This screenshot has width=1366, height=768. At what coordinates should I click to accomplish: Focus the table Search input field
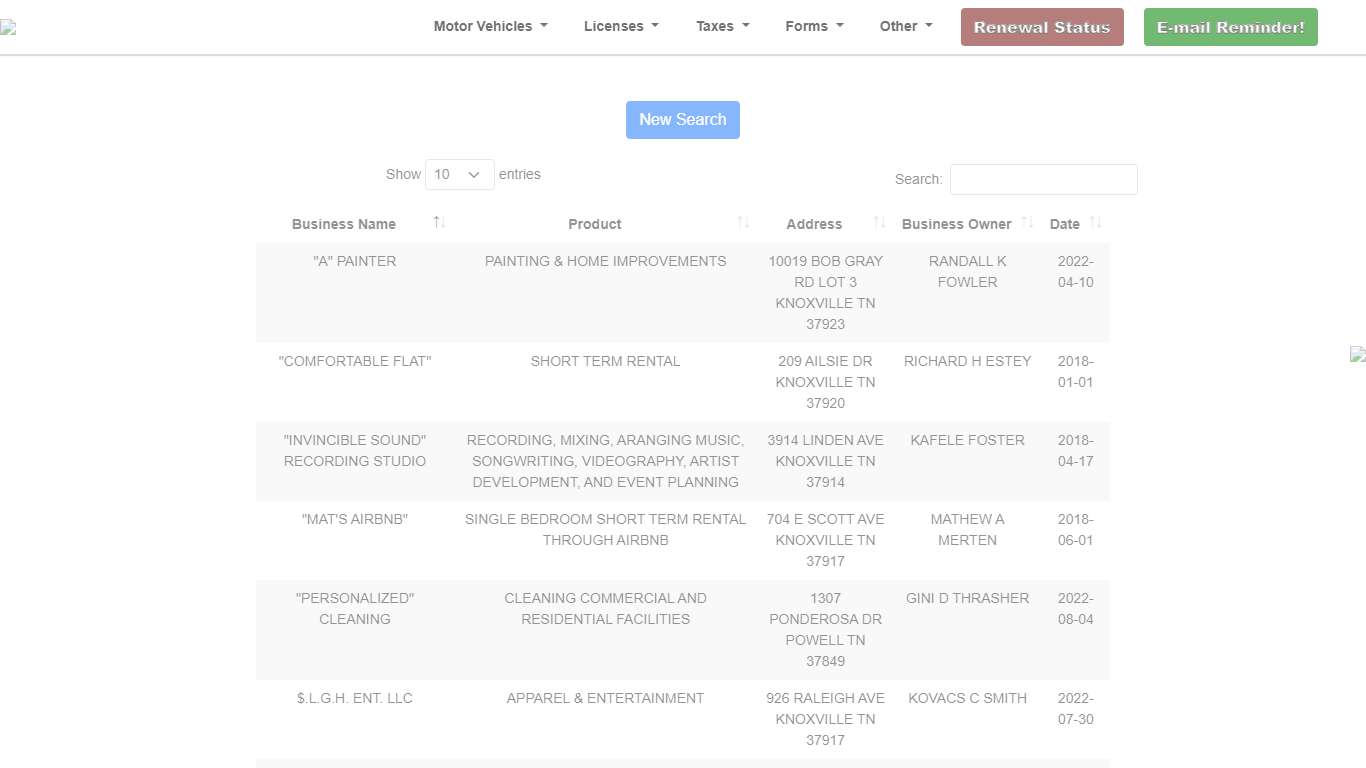(x=1043, y=180)
